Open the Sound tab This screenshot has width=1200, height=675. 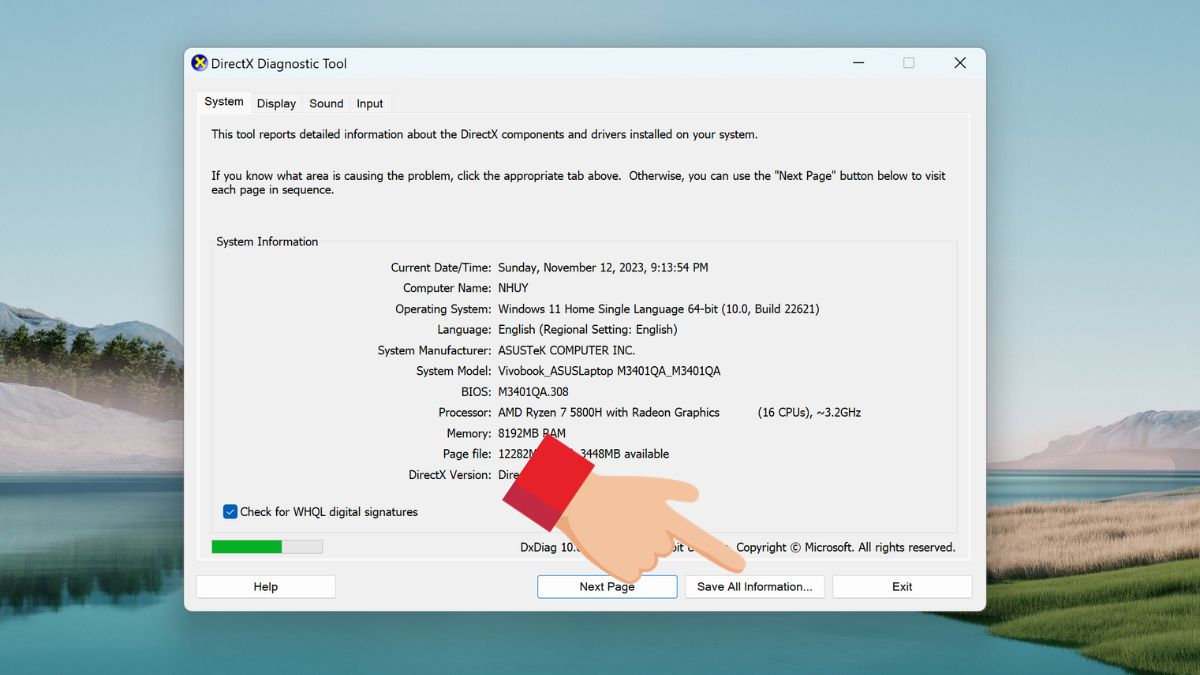coord(326,103)
